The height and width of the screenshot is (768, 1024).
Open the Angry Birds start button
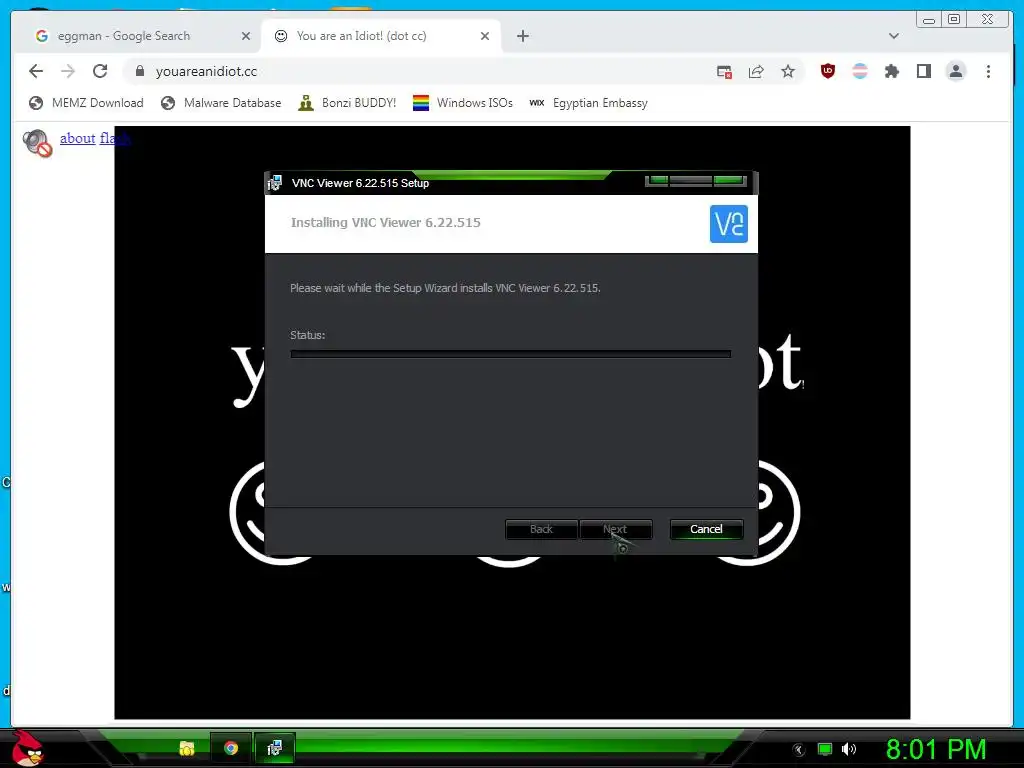tap(27, 748)
